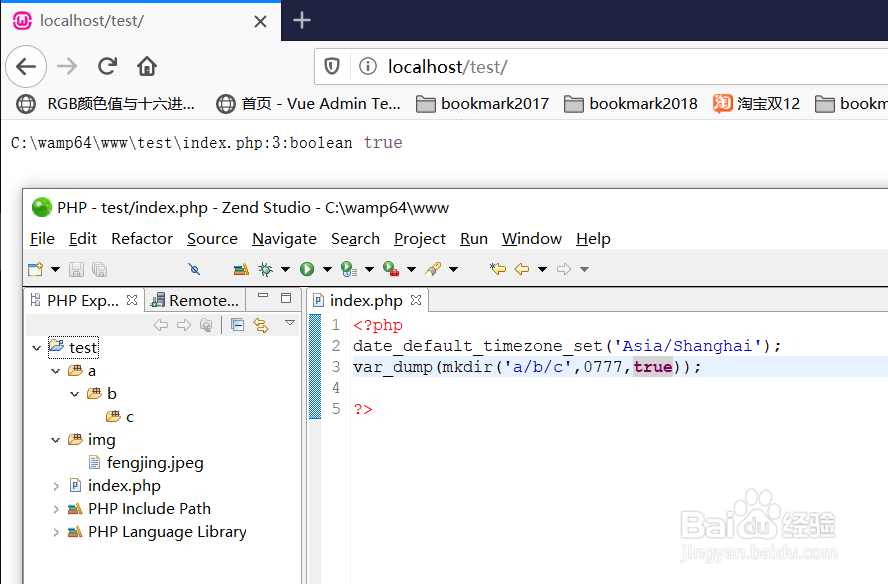888x584 pixels.
Task: Close the PHP Explorer tab
Action: [132, 300]
